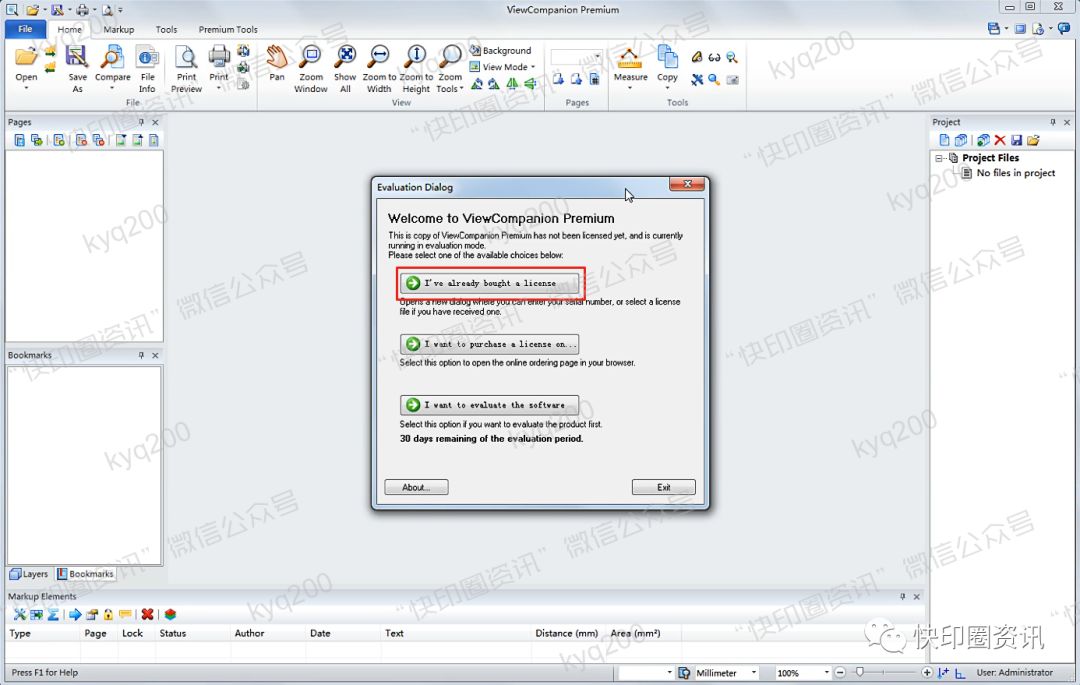The width and height of the screenshot is (1080, 685).
Task: Open a file with the Open icon
Action: 26,59
